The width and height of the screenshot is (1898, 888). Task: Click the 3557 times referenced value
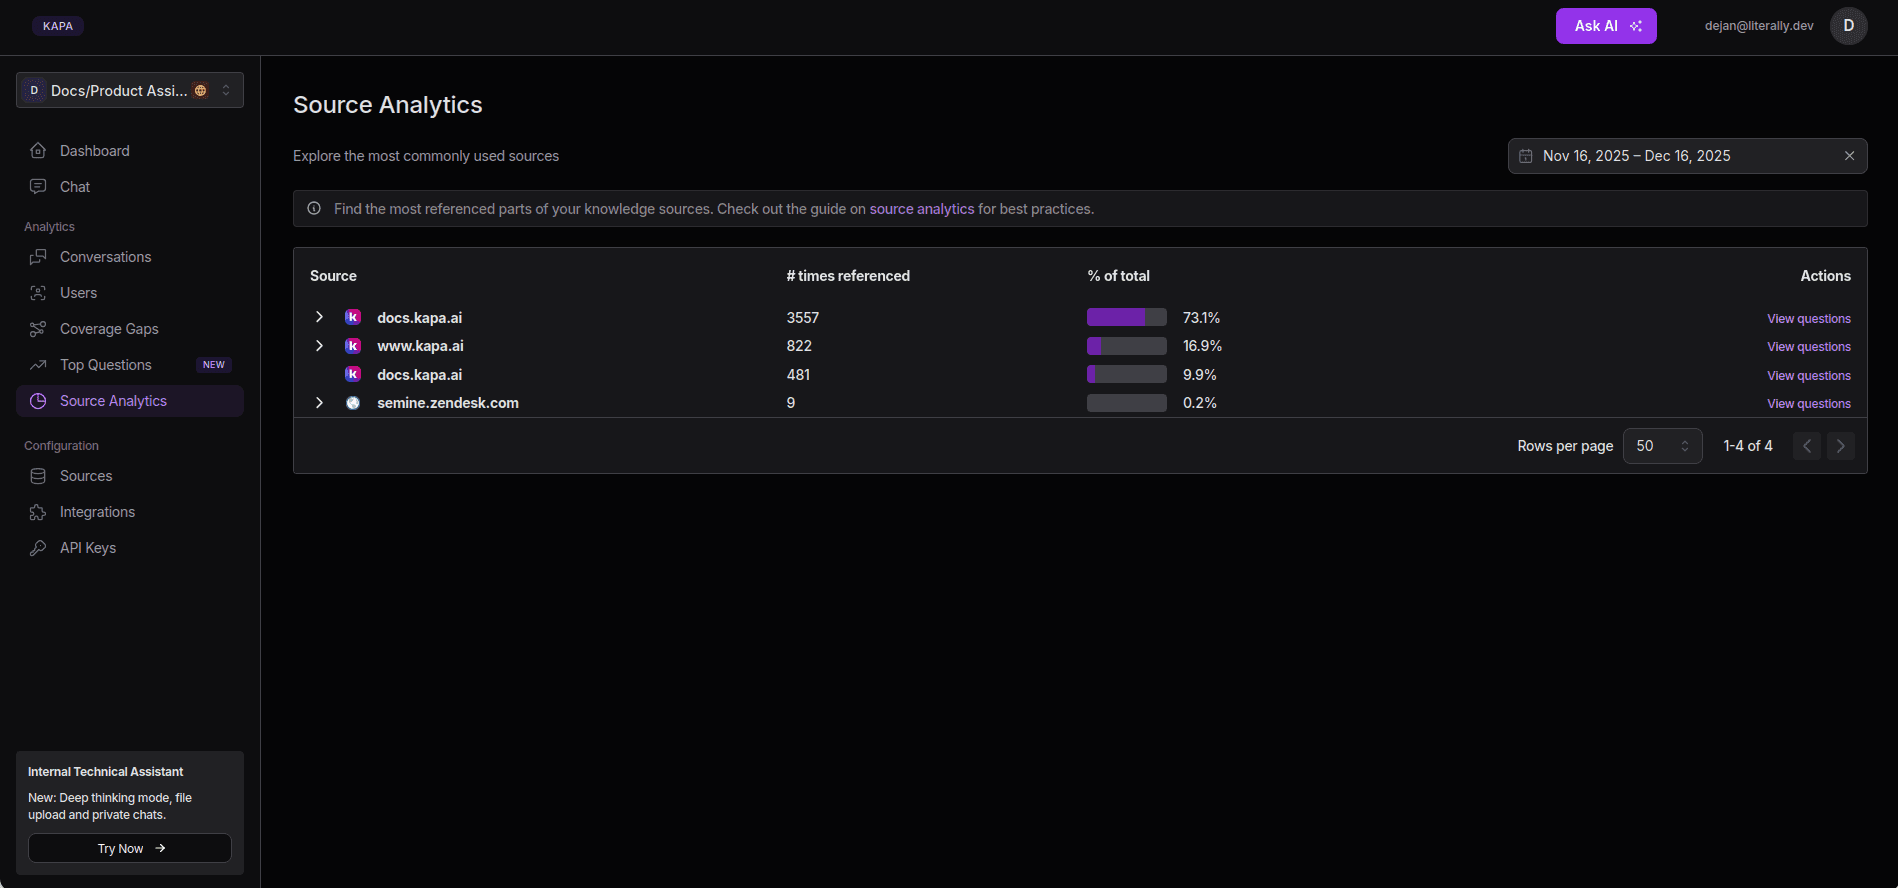click(x=802, y=318)
